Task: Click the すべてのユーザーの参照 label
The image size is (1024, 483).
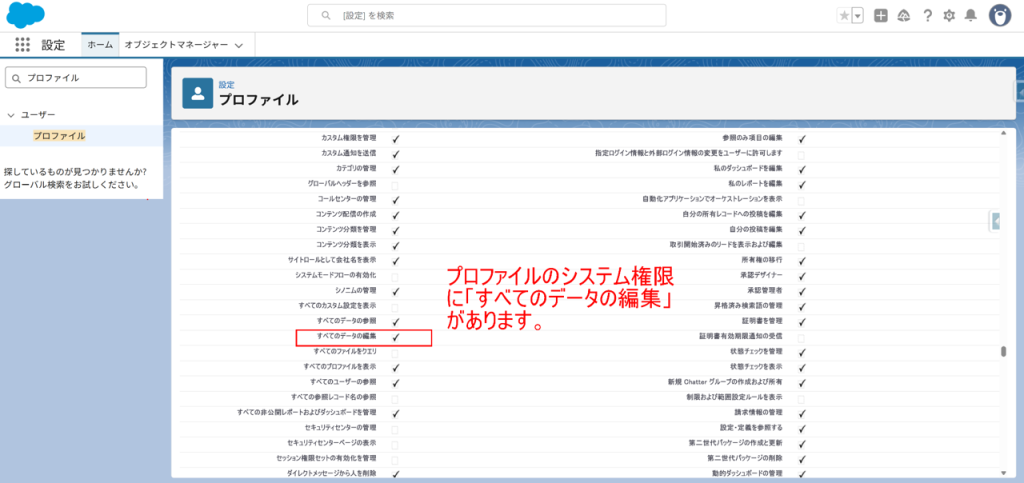Action: coord(344,381)
